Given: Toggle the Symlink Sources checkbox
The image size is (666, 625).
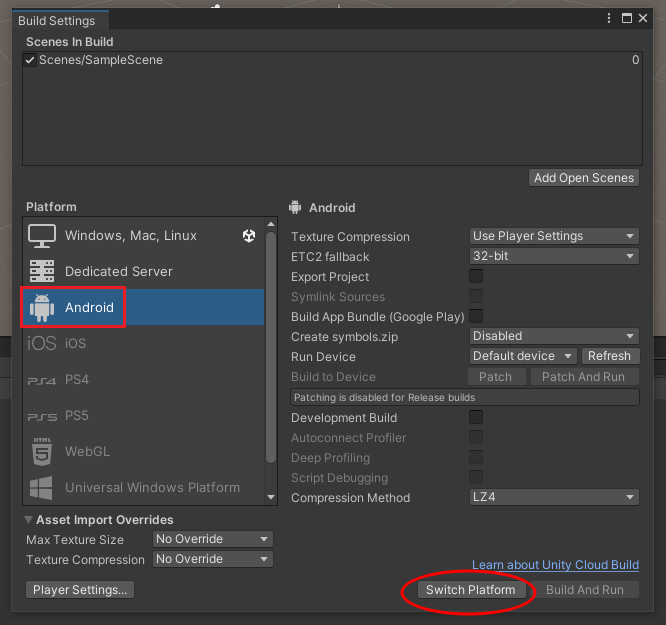Looking at the screenshot, I should (x=476, y=296).
